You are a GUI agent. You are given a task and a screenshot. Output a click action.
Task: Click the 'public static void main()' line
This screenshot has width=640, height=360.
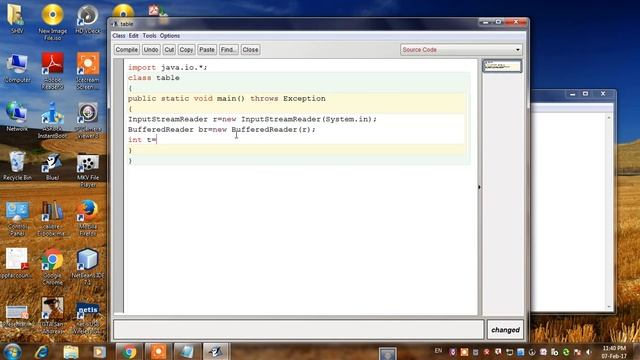point(227,98)
